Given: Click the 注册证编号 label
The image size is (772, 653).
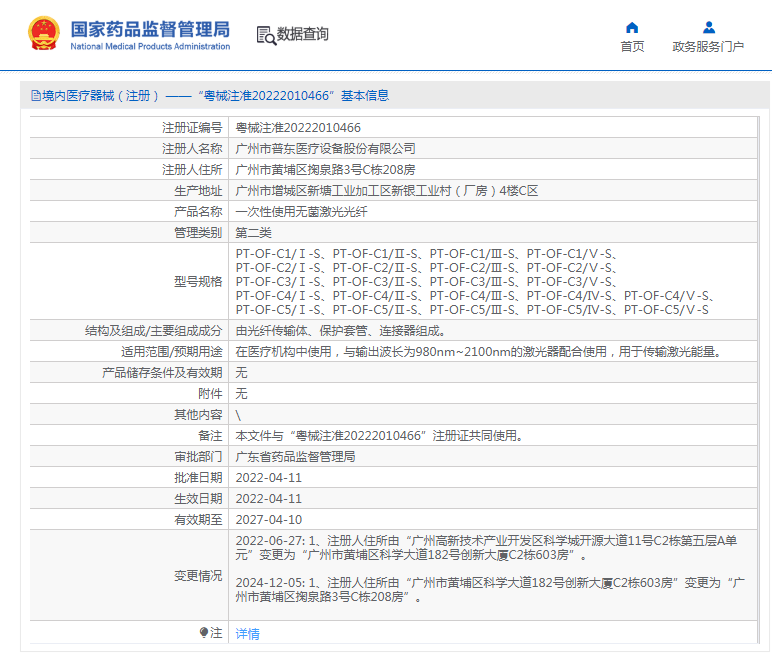Looking at the screenshot, I should 192,128.
